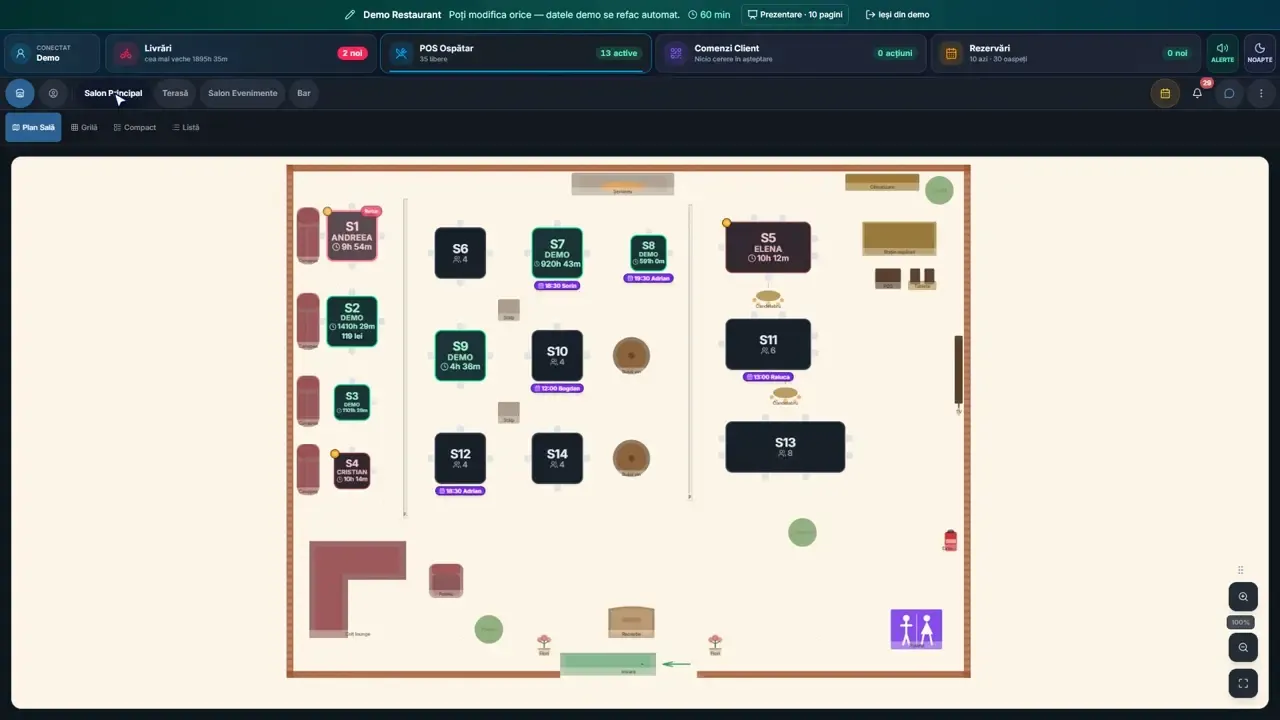The width and height of the screenshot is (1280, 720).
Task: Select table S13 with 8 seats
Action: point(785,447)
